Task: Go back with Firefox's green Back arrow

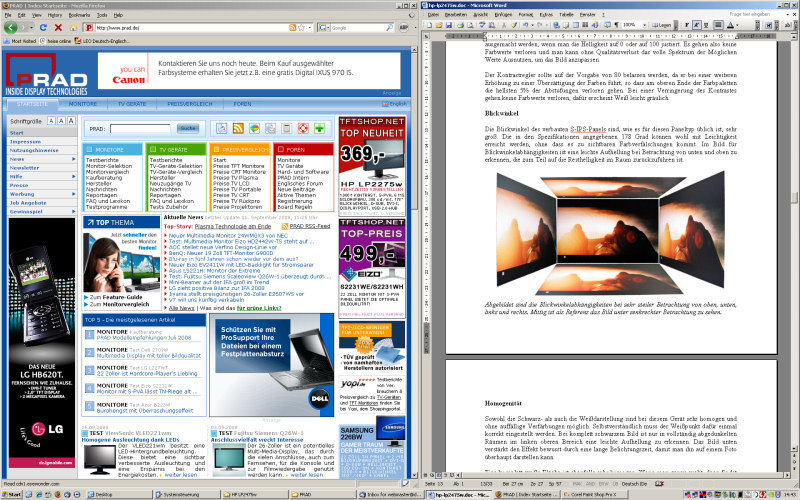Action: tap(11, 28)
